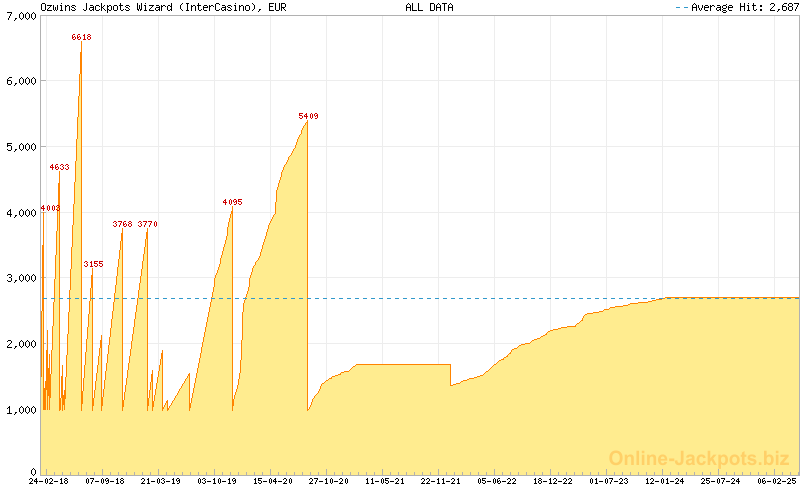Image resolution: width=800 pixels, height=490 pixels.
Task: Select the 4095 peak label
Action: tap(232, 202)
